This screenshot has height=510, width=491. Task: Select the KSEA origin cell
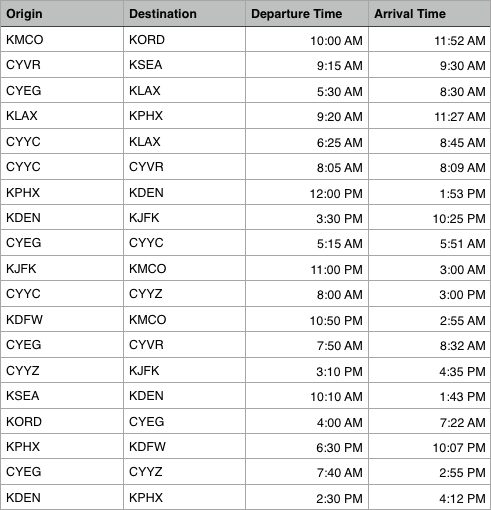[62, 396]
